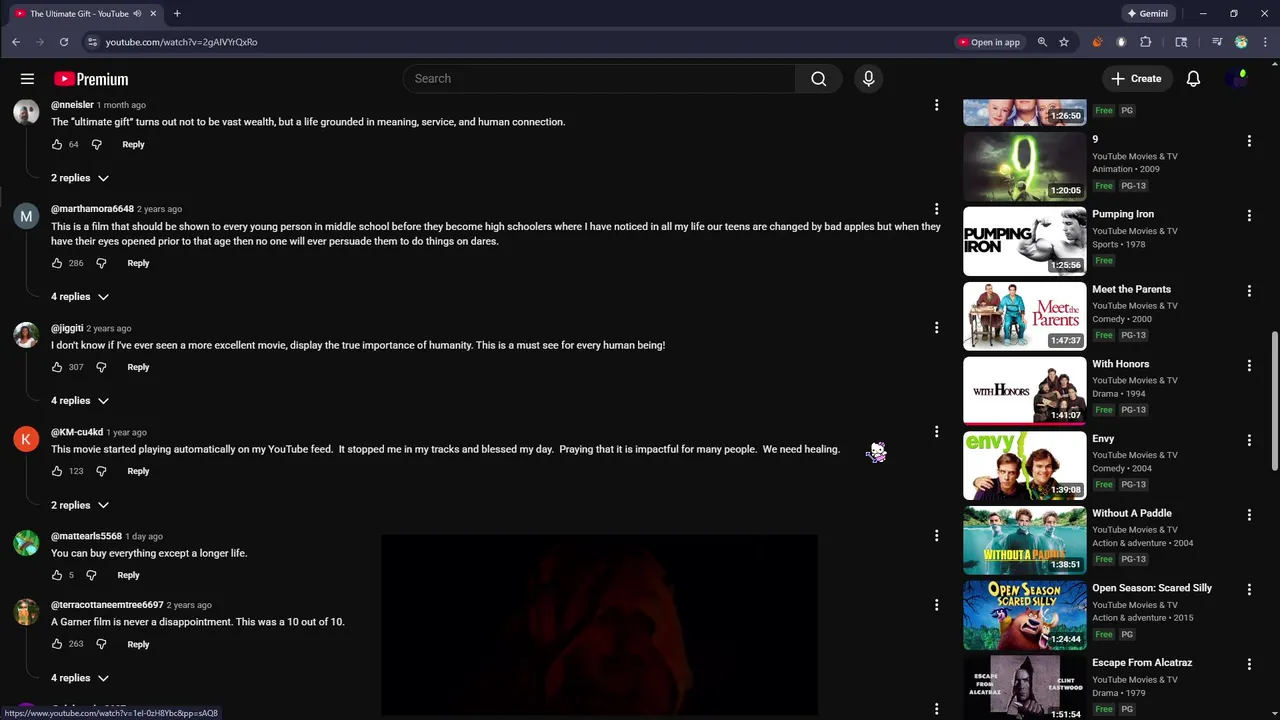The width and height of the screenshot is (1280, 720).
Task: Open @marthamora6648 profile avatar
Action: click(26, 216)
